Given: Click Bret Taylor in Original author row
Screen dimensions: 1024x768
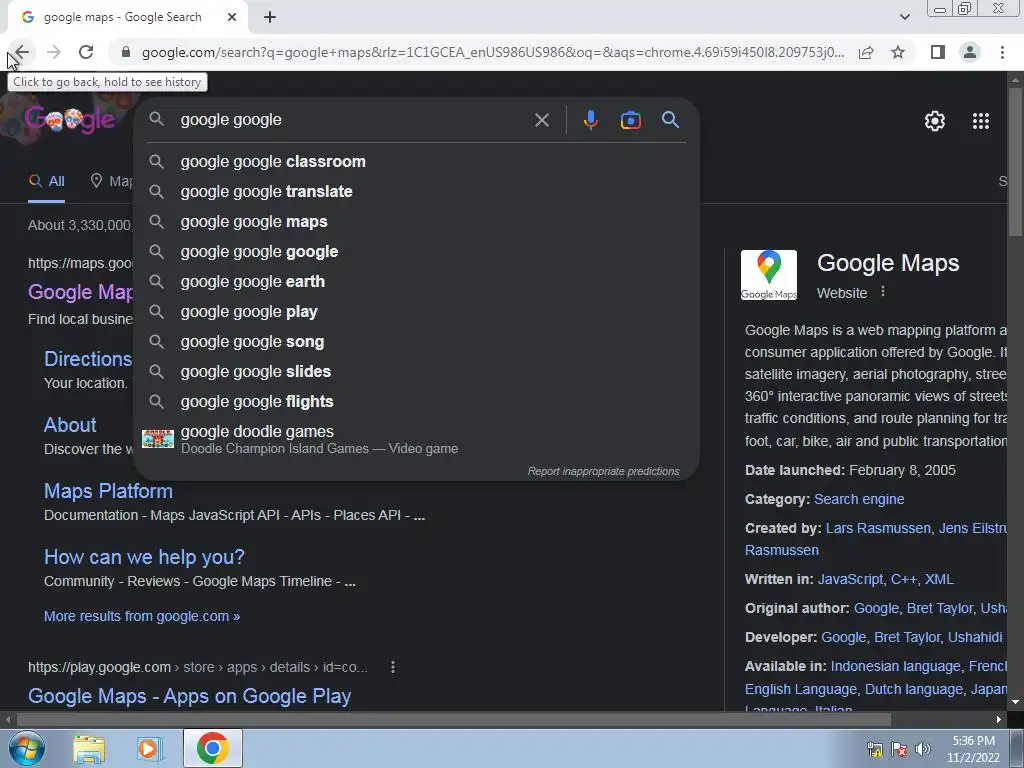Looking at the screenshot, I should pyautogui.click(x=940, y=609).
